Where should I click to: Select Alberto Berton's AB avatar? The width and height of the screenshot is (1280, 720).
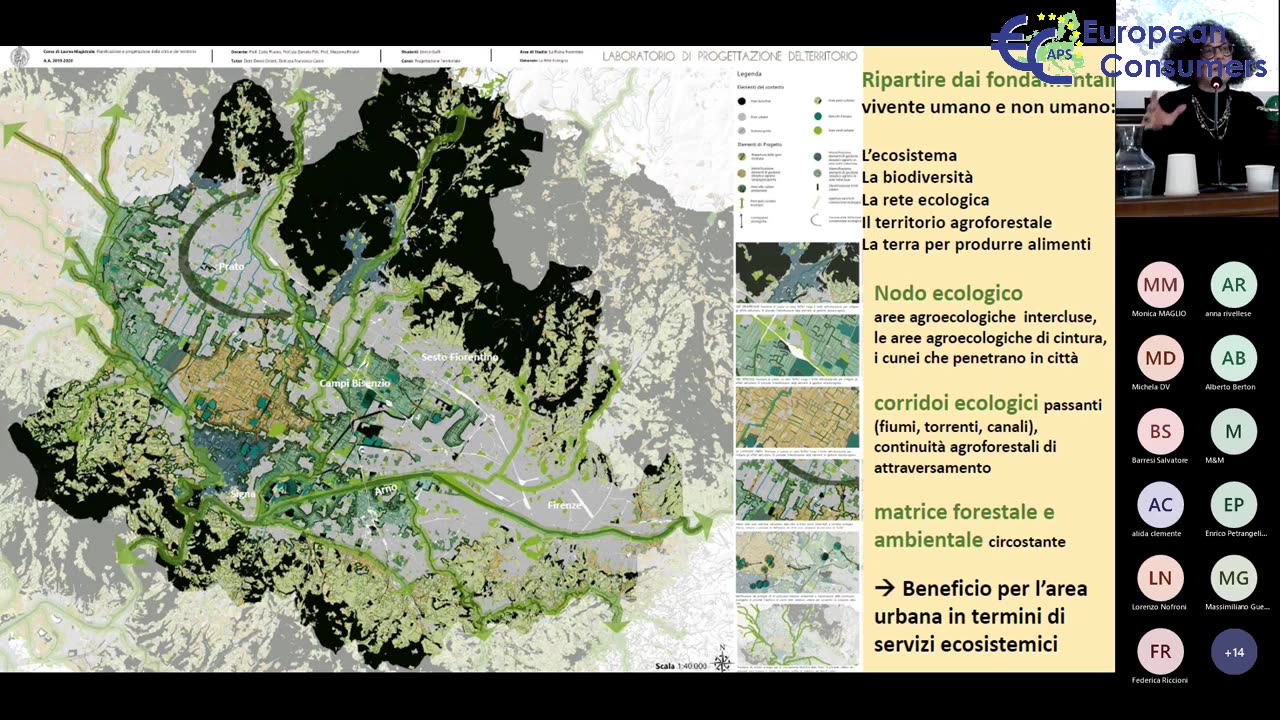[1234, 358]
